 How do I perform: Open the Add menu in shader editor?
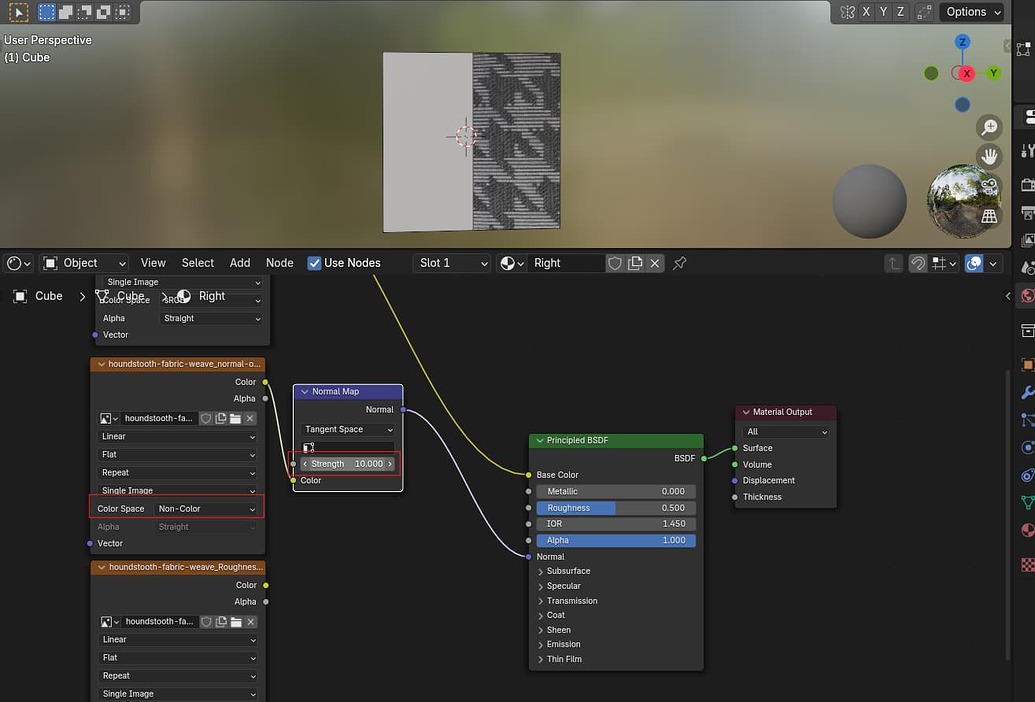pyautogui.click(x=239, y=263)
